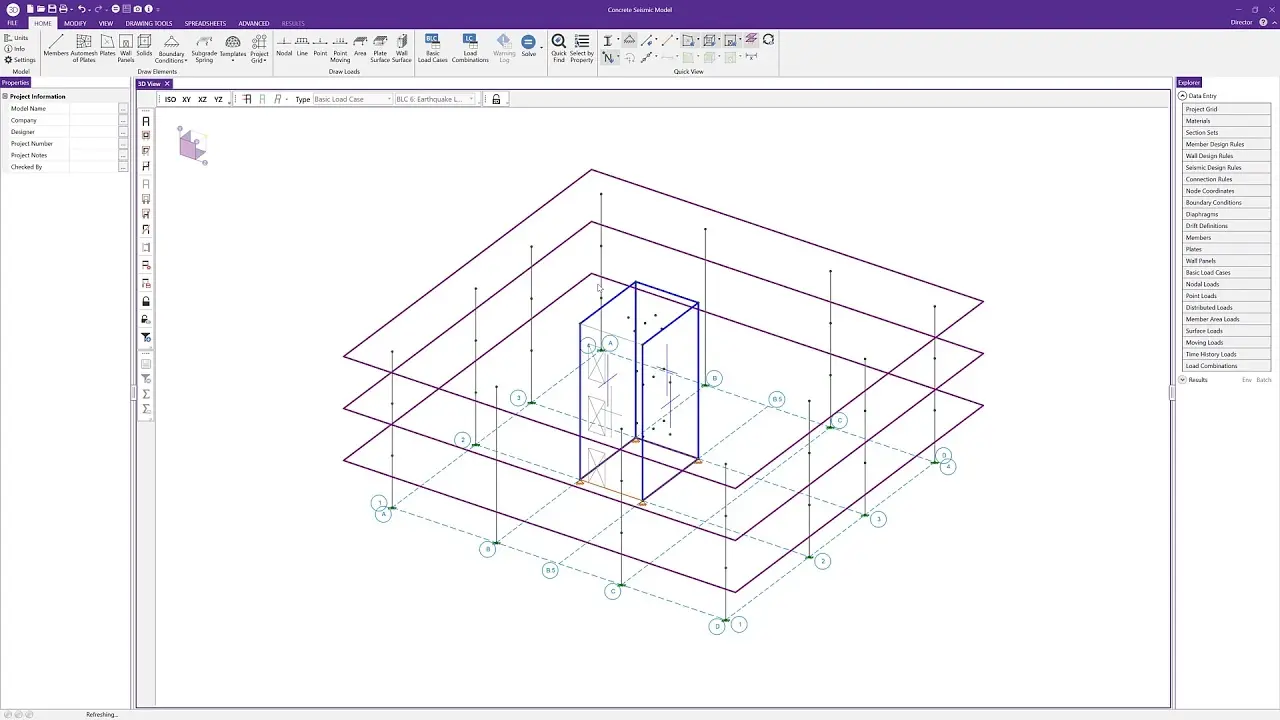Select the Wall Panels draw tool
The width and height of the screenshot is (1280, 720).
(126, 49)
